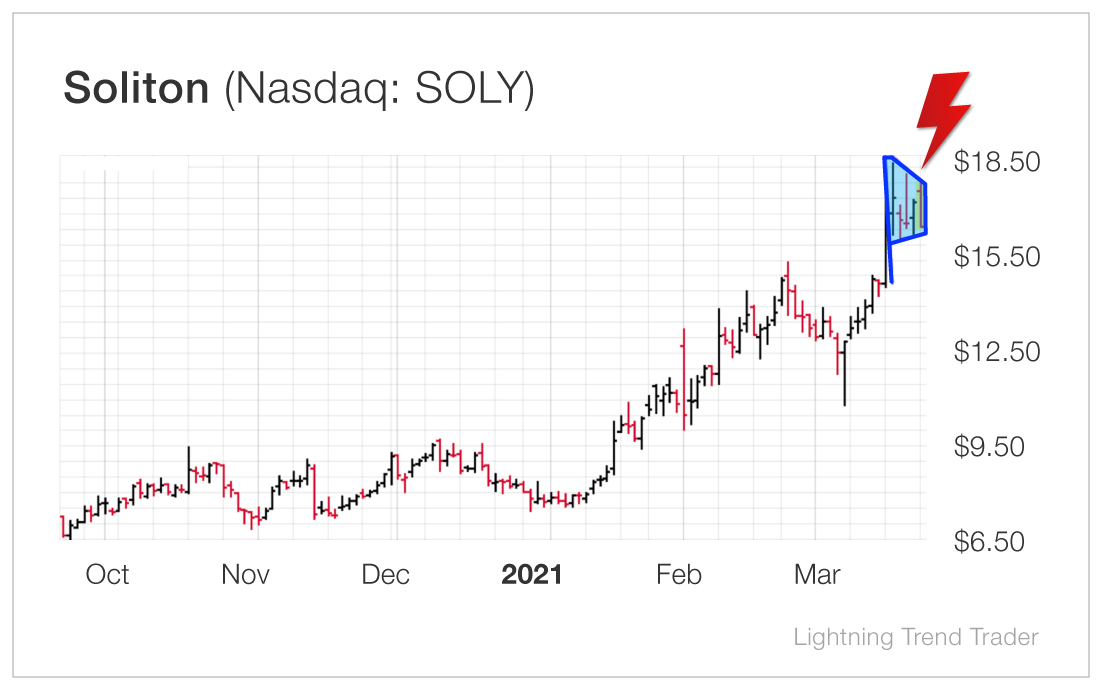Click the long black March low candle
Image resolution: width=1100 pixels, height=692 pixels.
845,374
